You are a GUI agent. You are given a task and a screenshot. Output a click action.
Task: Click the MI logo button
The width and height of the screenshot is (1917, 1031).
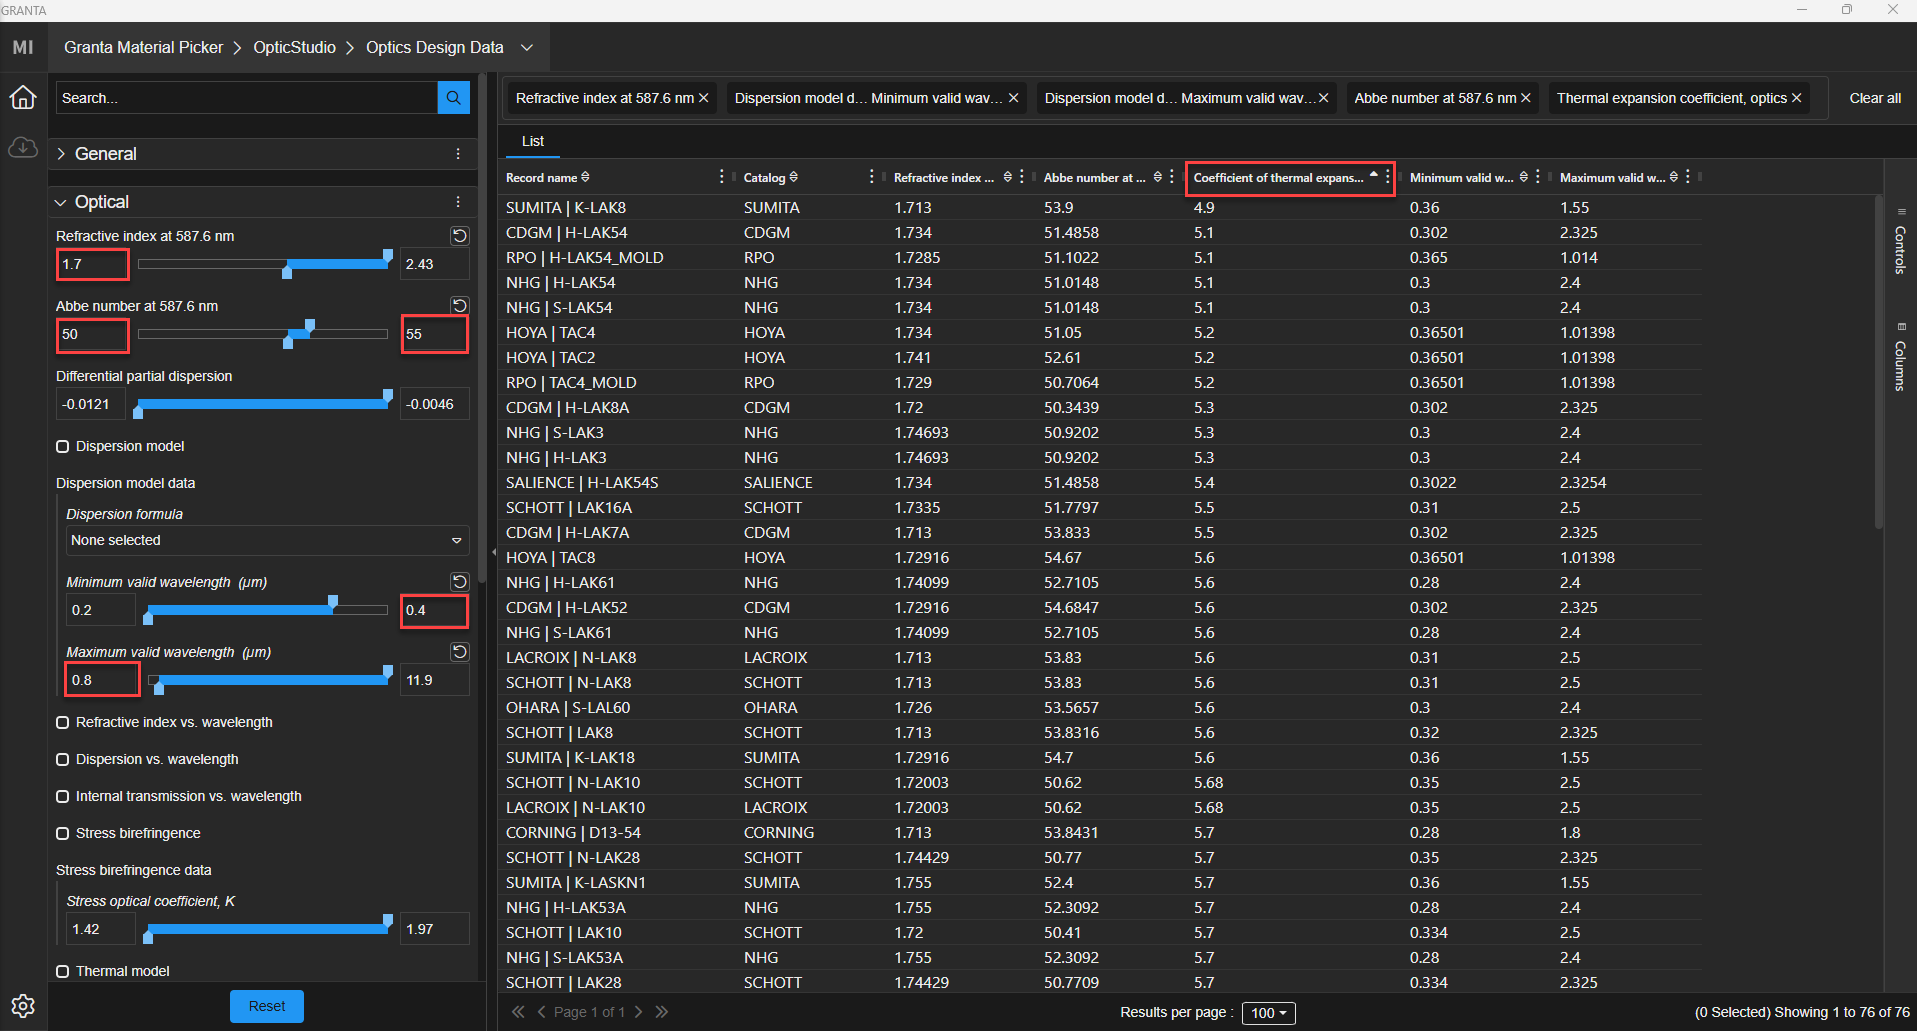pos(23,47)
